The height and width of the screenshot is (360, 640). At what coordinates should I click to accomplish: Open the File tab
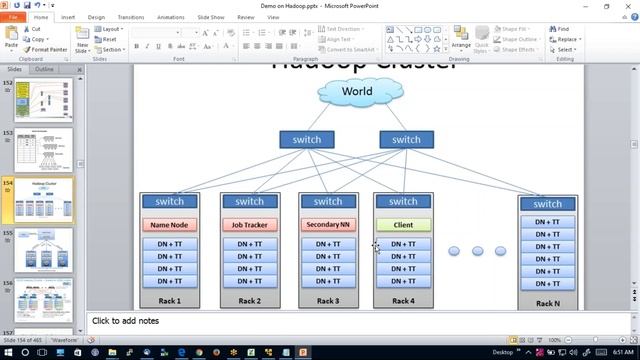(13, 17)
